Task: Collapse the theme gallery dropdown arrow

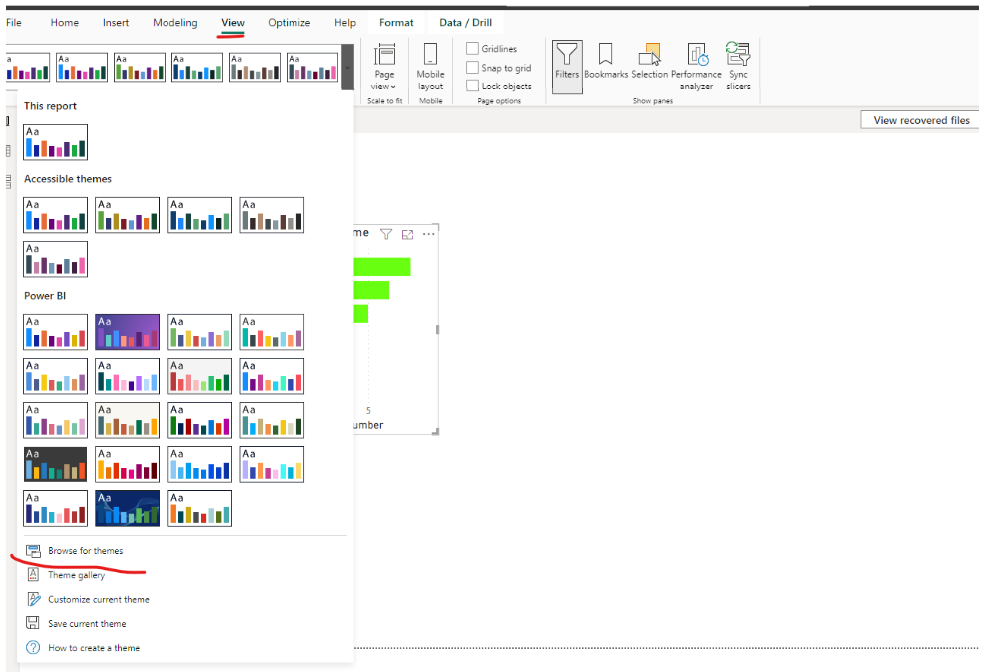Action: coord(348,68)
